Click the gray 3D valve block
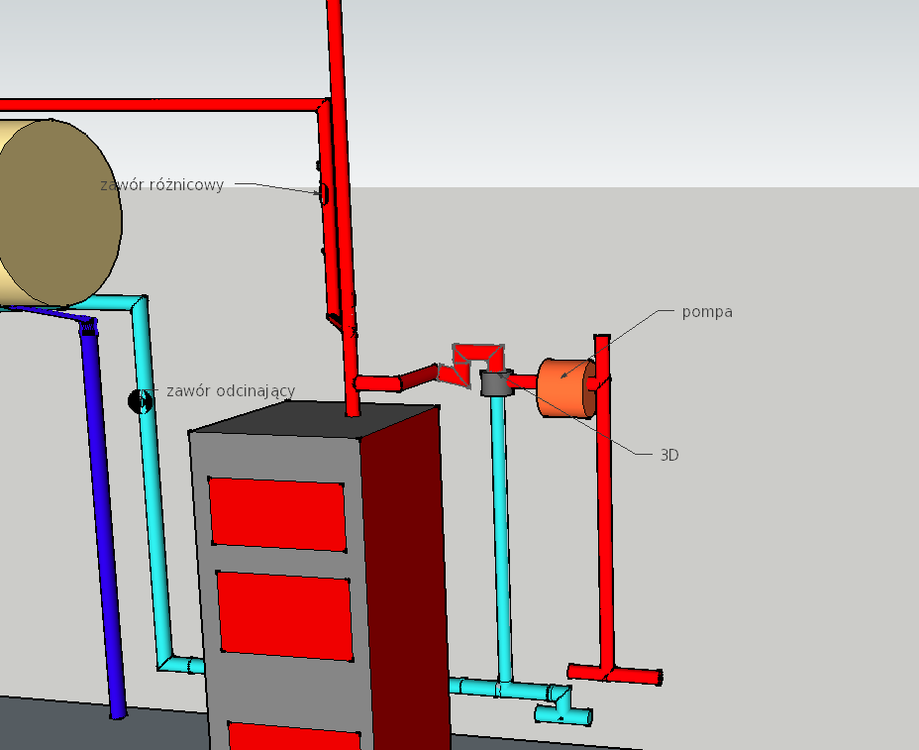The height and width of the screenshot is (750, 919). 494,383
